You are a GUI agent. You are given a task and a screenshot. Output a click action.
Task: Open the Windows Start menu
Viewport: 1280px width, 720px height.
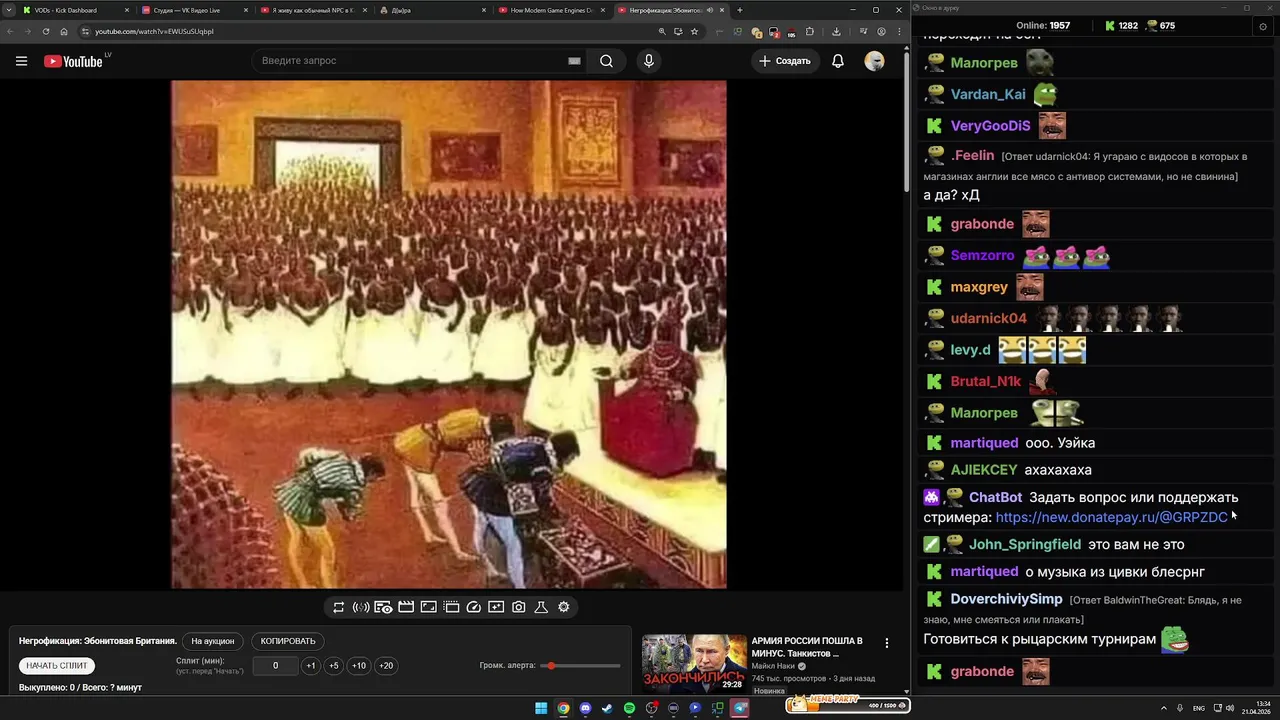[541, 708]
